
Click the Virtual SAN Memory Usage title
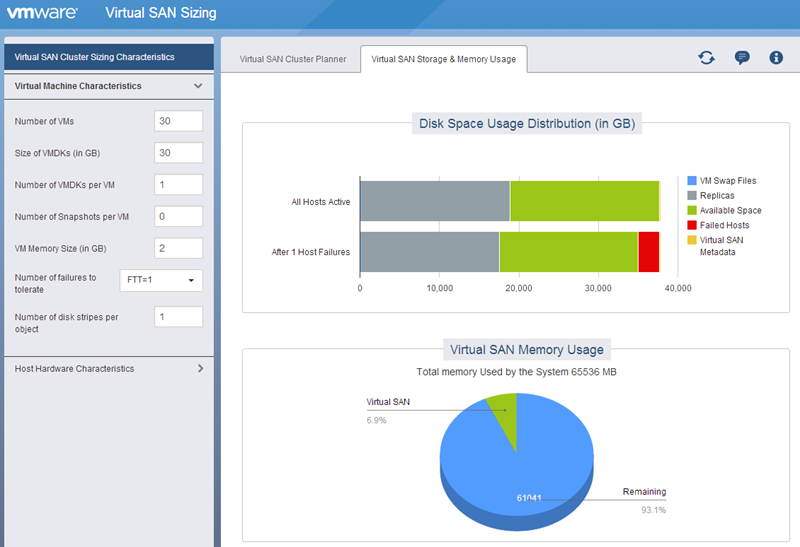pyautogui.click(x=527, y=350)
